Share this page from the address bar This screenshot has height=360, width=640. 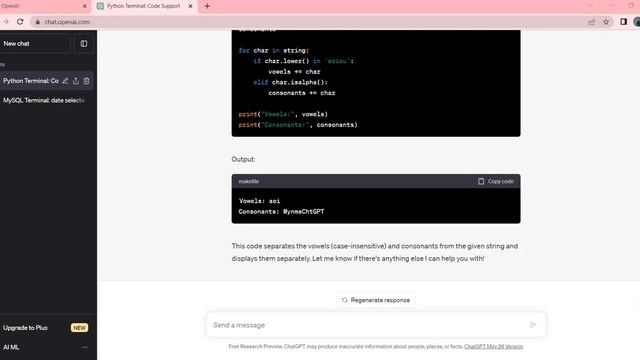[x=591, y=22]
